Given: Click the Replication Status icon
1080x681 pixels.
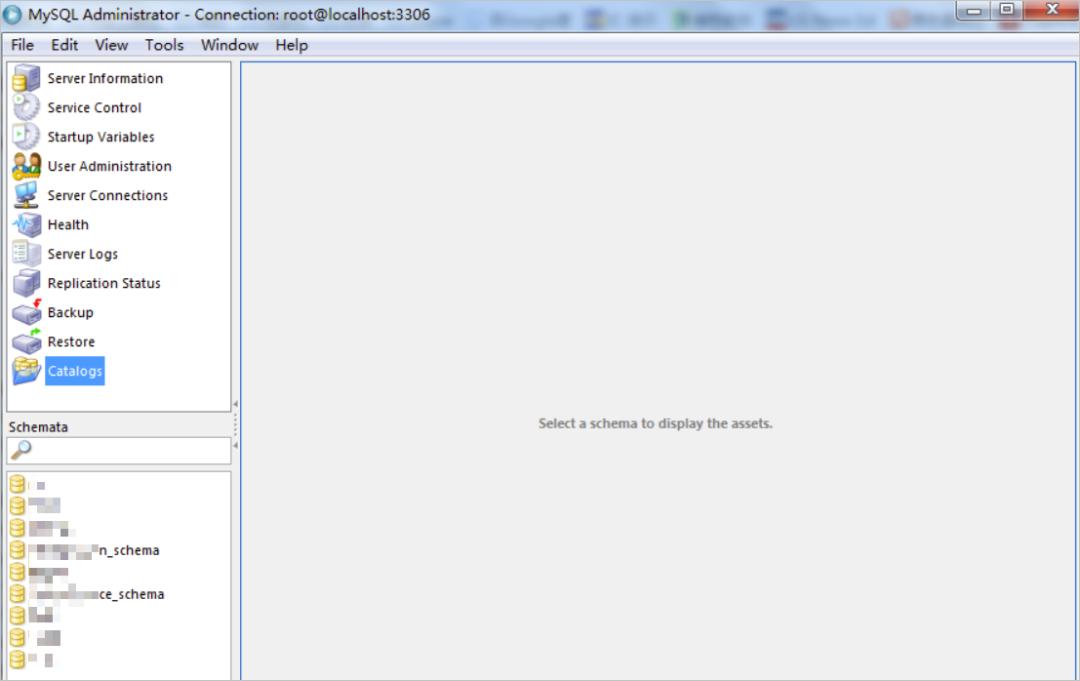Looking at the screenshot, I should point(26,283).
